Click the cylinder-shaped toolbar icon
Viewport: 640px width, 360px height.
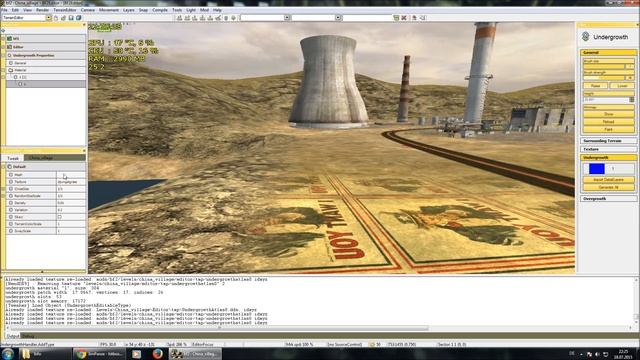click(x=226, y=18)
